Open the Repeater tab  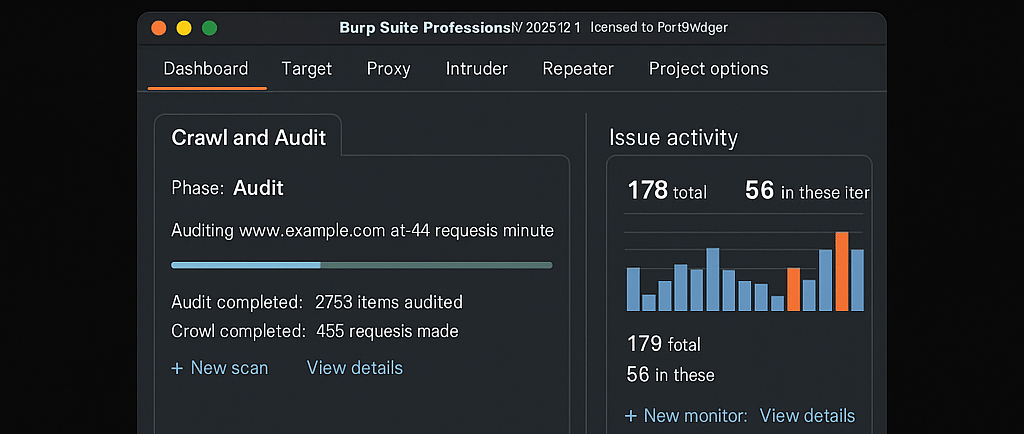point(578,69)
